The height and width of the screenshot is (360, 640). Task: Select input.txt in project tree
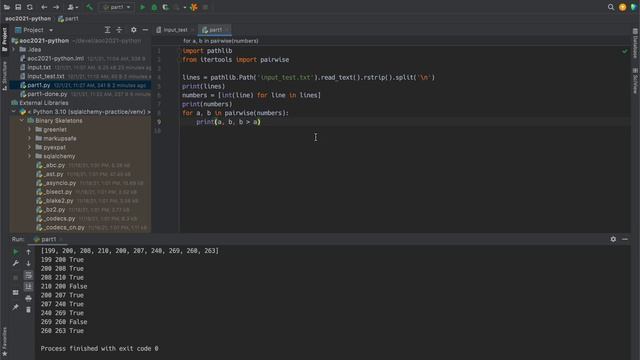tap(39, 67)
